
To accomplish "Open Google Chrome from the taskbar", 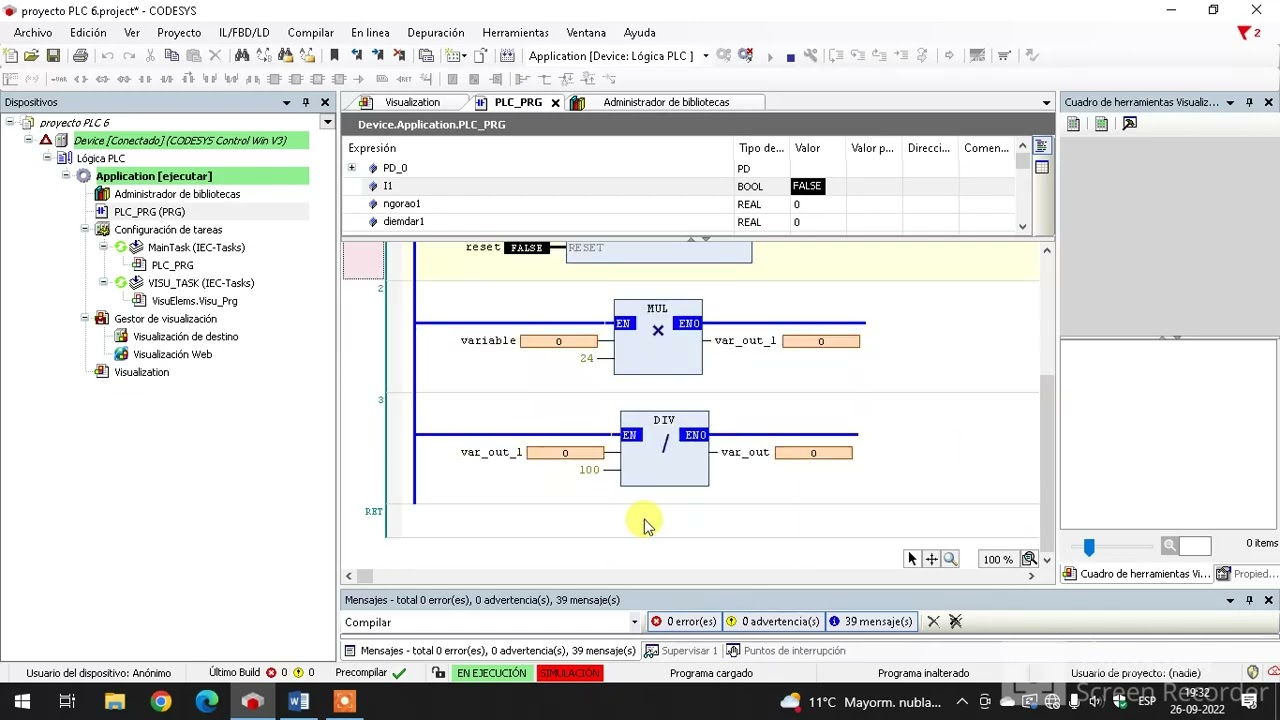I will tap(160, 701).
